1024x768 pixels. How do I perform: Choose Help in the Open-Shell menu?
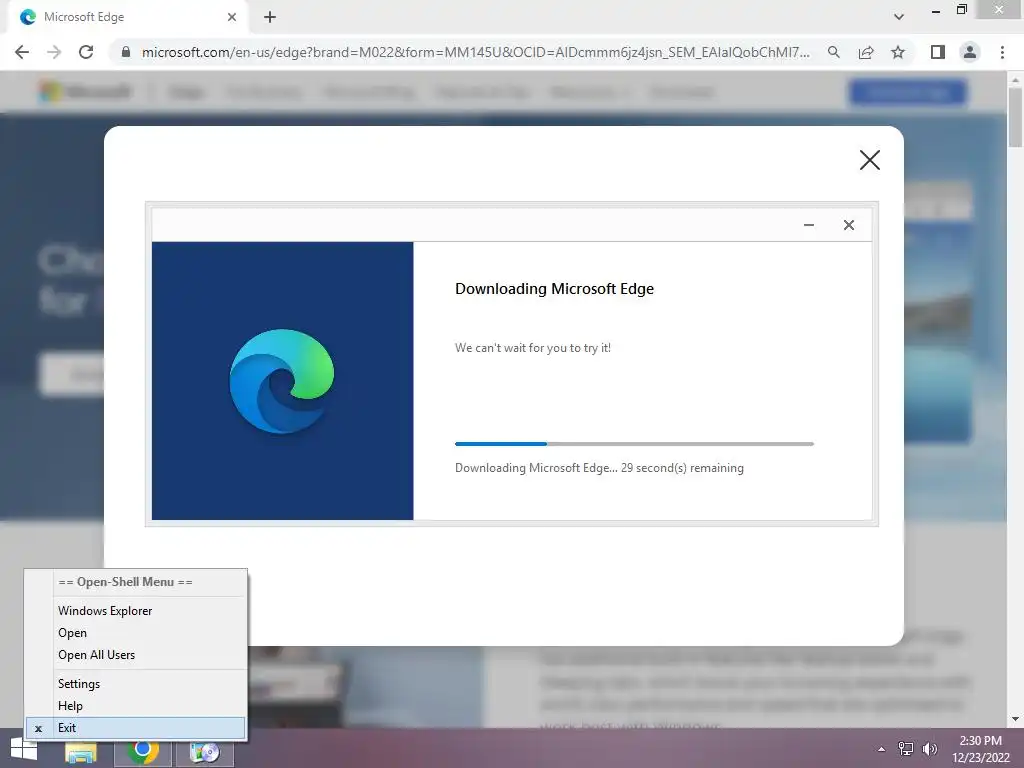pyautogui.click(x=136, y=706)
